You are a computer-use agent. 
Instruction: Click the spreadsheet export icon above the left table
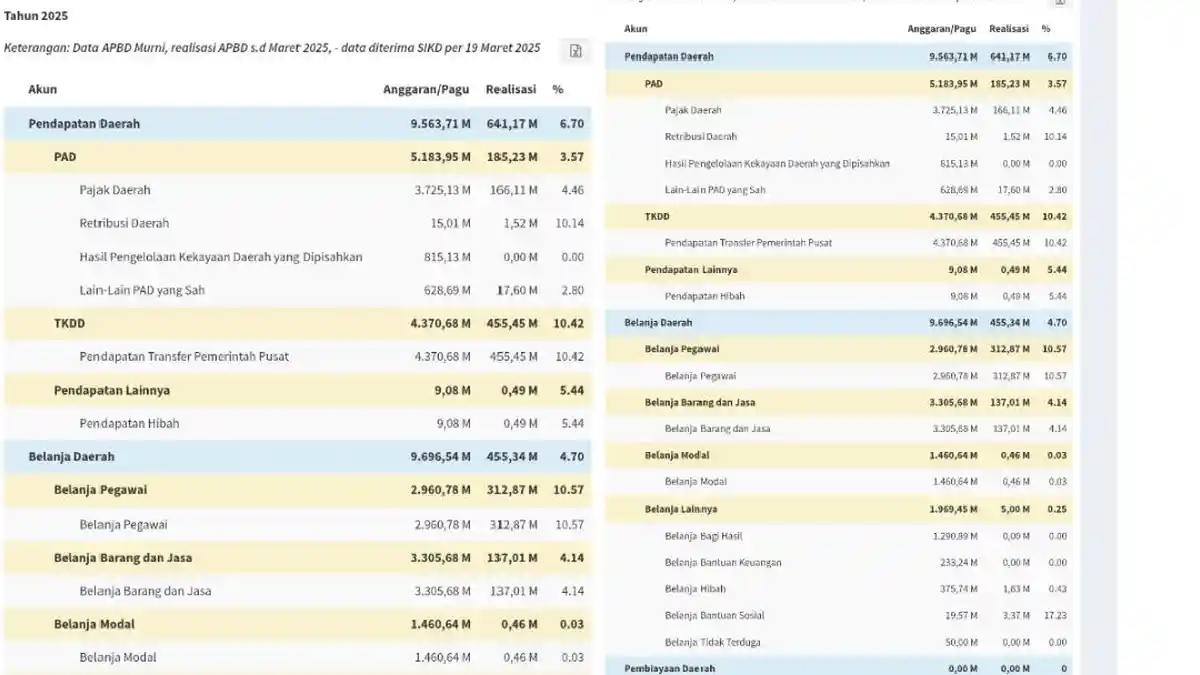[x=576, y=51]
